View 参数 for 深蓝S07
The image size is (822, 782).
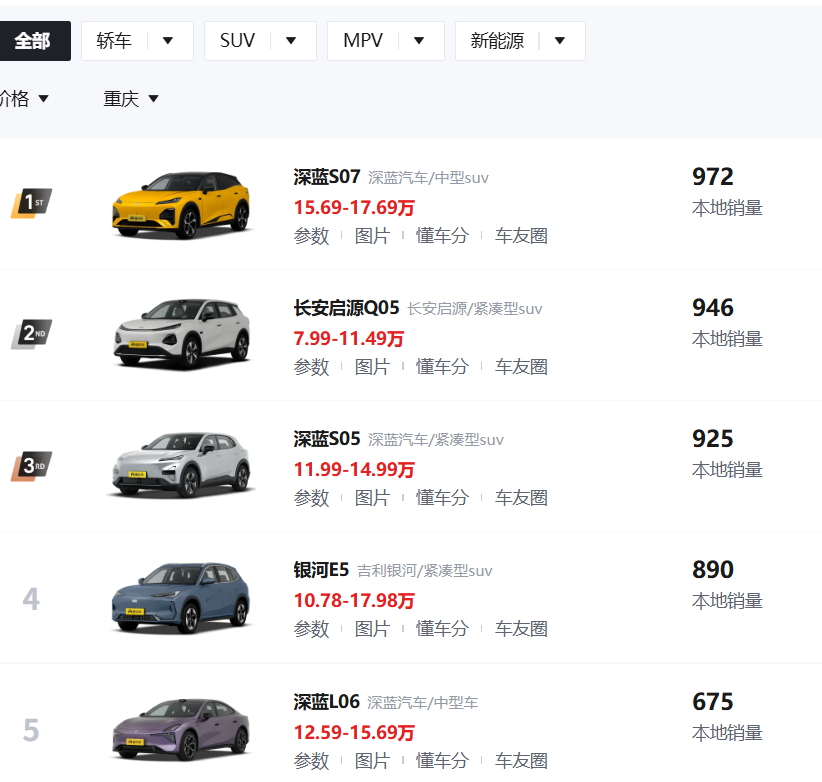[x=311, y=236]
